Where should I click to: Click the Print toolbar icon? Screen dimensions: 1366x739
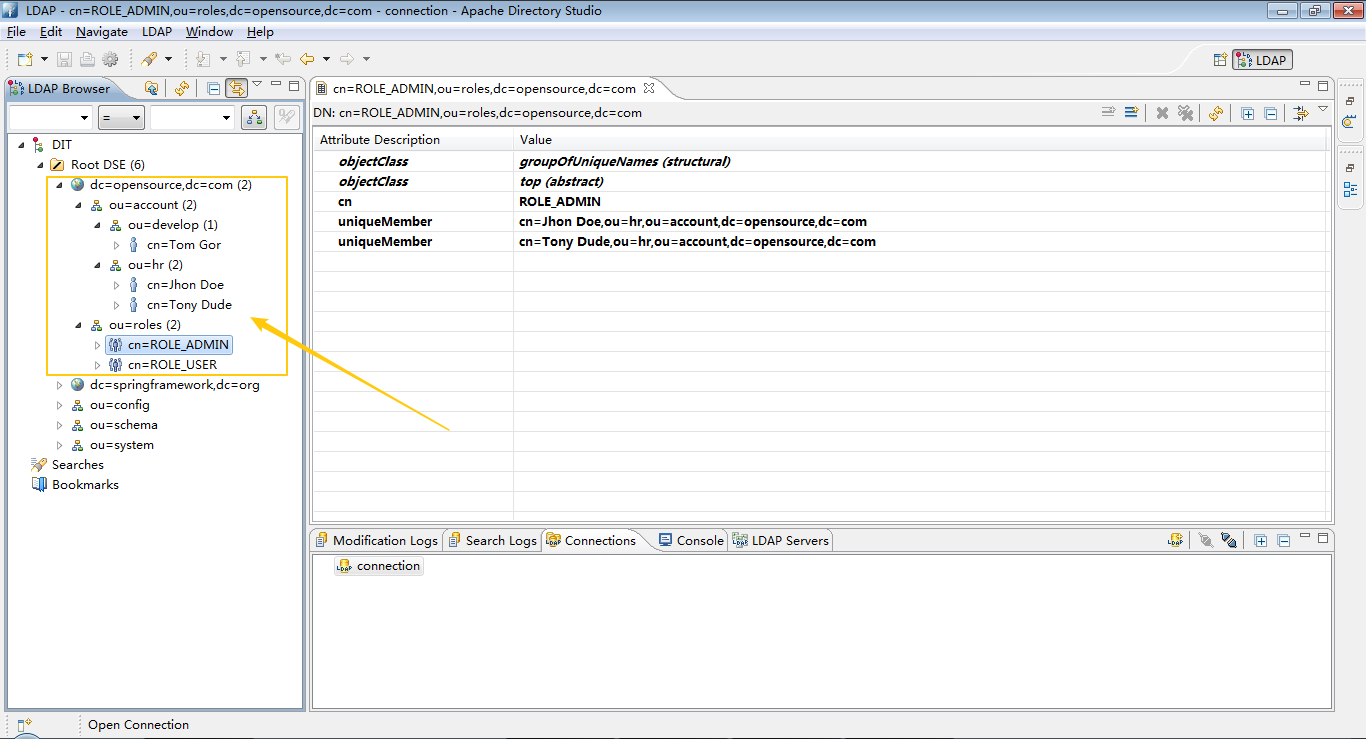(x=87, y=60)
